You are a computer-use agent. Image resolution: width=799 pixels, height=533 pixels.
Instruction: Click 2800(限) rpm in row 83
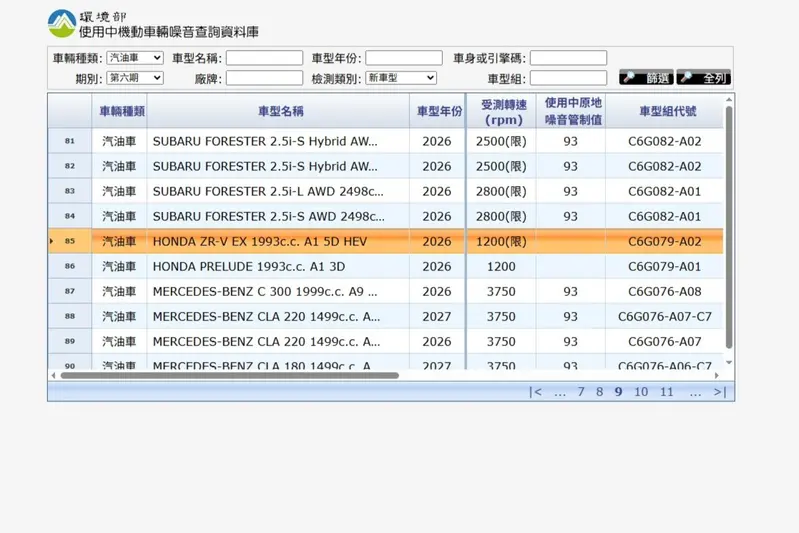tap(501, 191)
